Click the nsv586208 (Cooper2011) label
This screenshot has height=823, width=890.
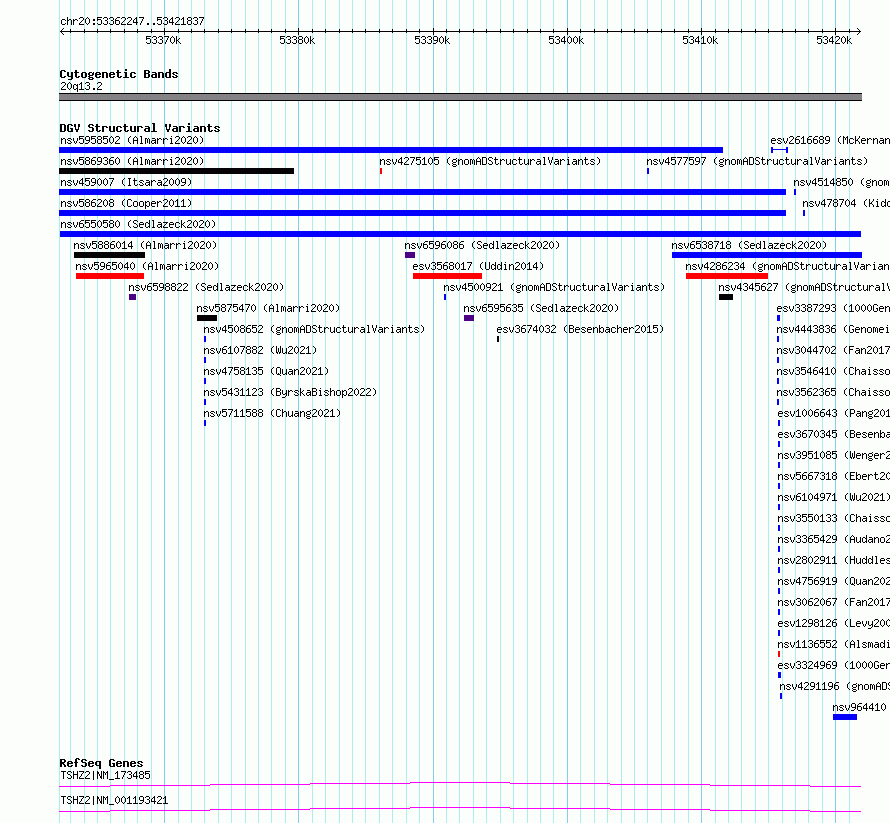coord(126,203)
